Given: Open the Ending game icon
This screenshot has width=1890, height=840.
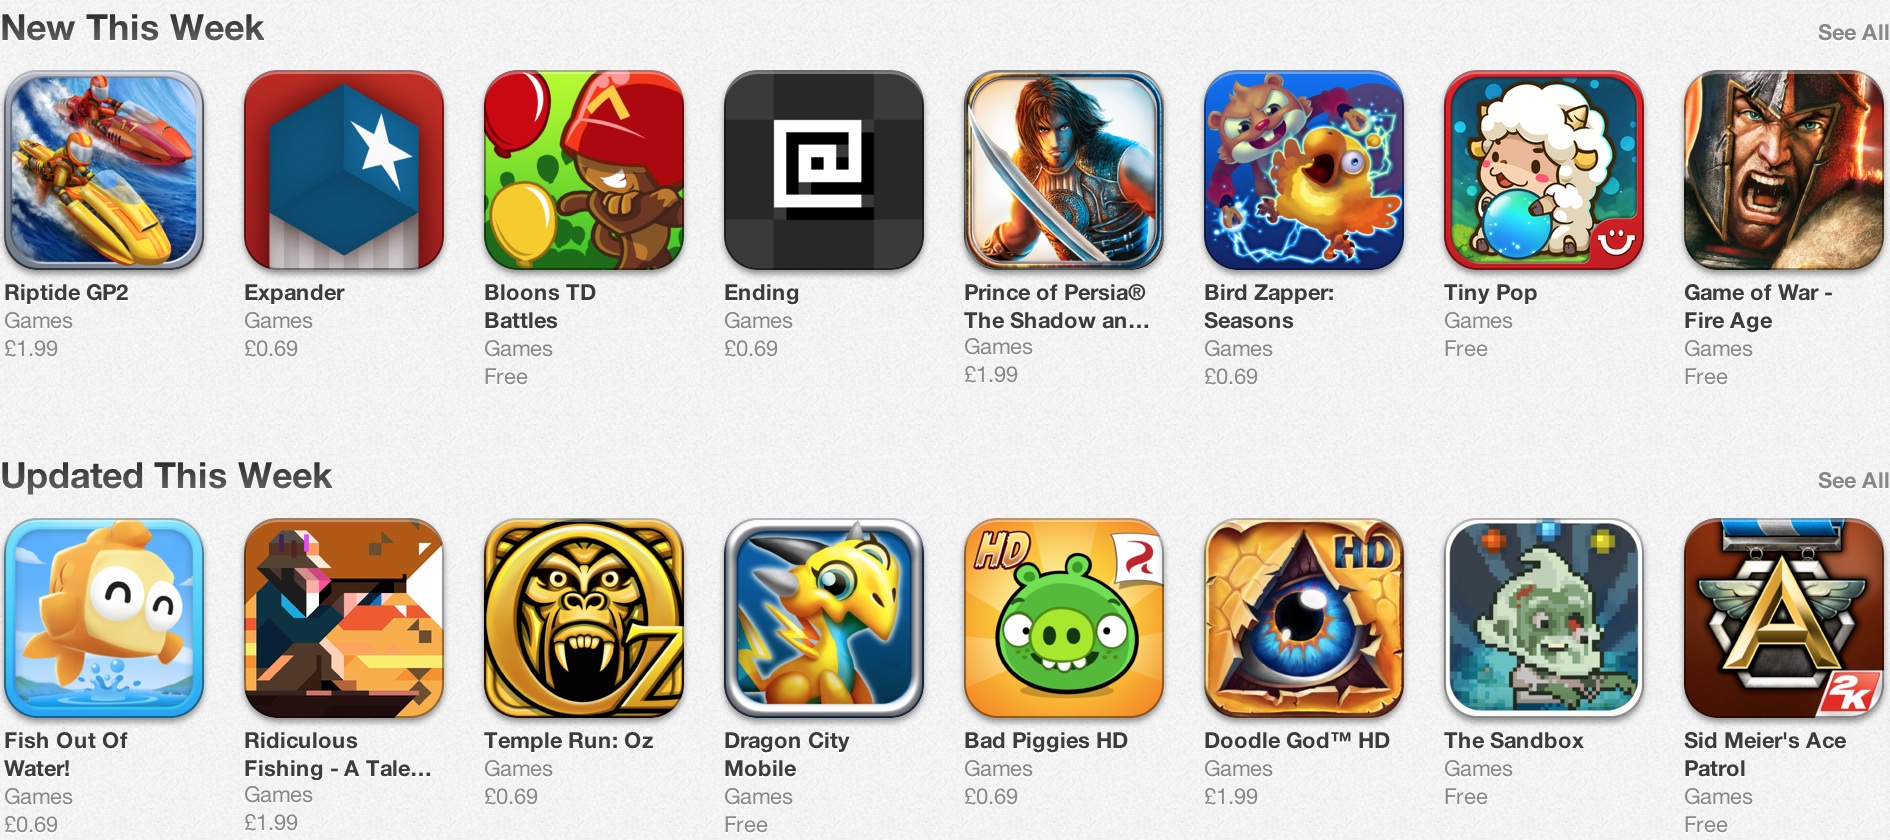Looking at the screenshot, I should coord(824,170).
